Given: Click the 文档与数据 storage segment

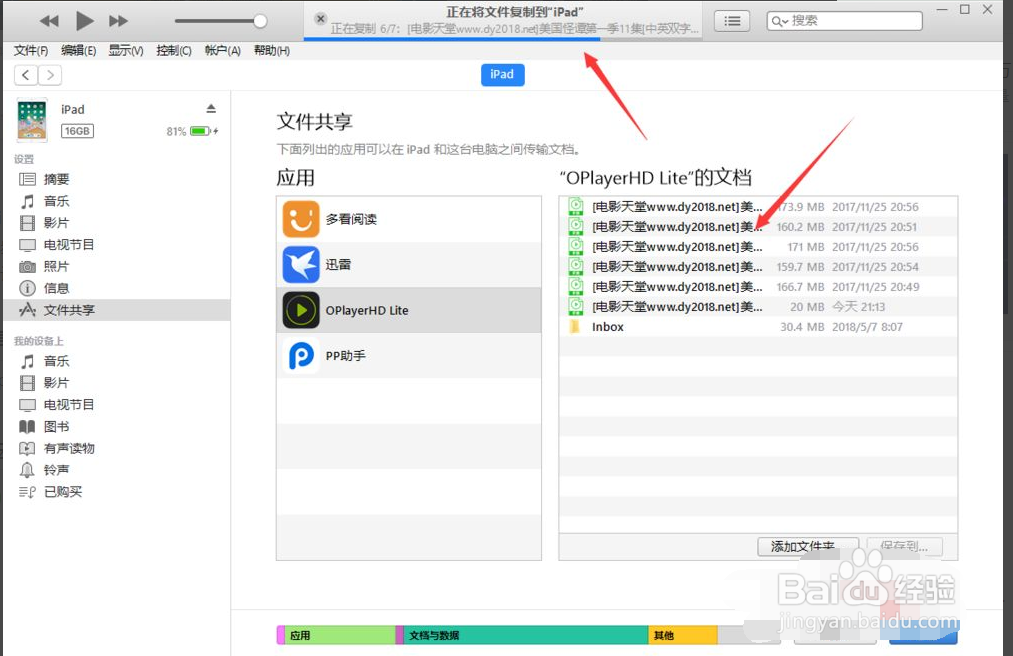Looking at the screenshot, I should [x=525, y=635].
